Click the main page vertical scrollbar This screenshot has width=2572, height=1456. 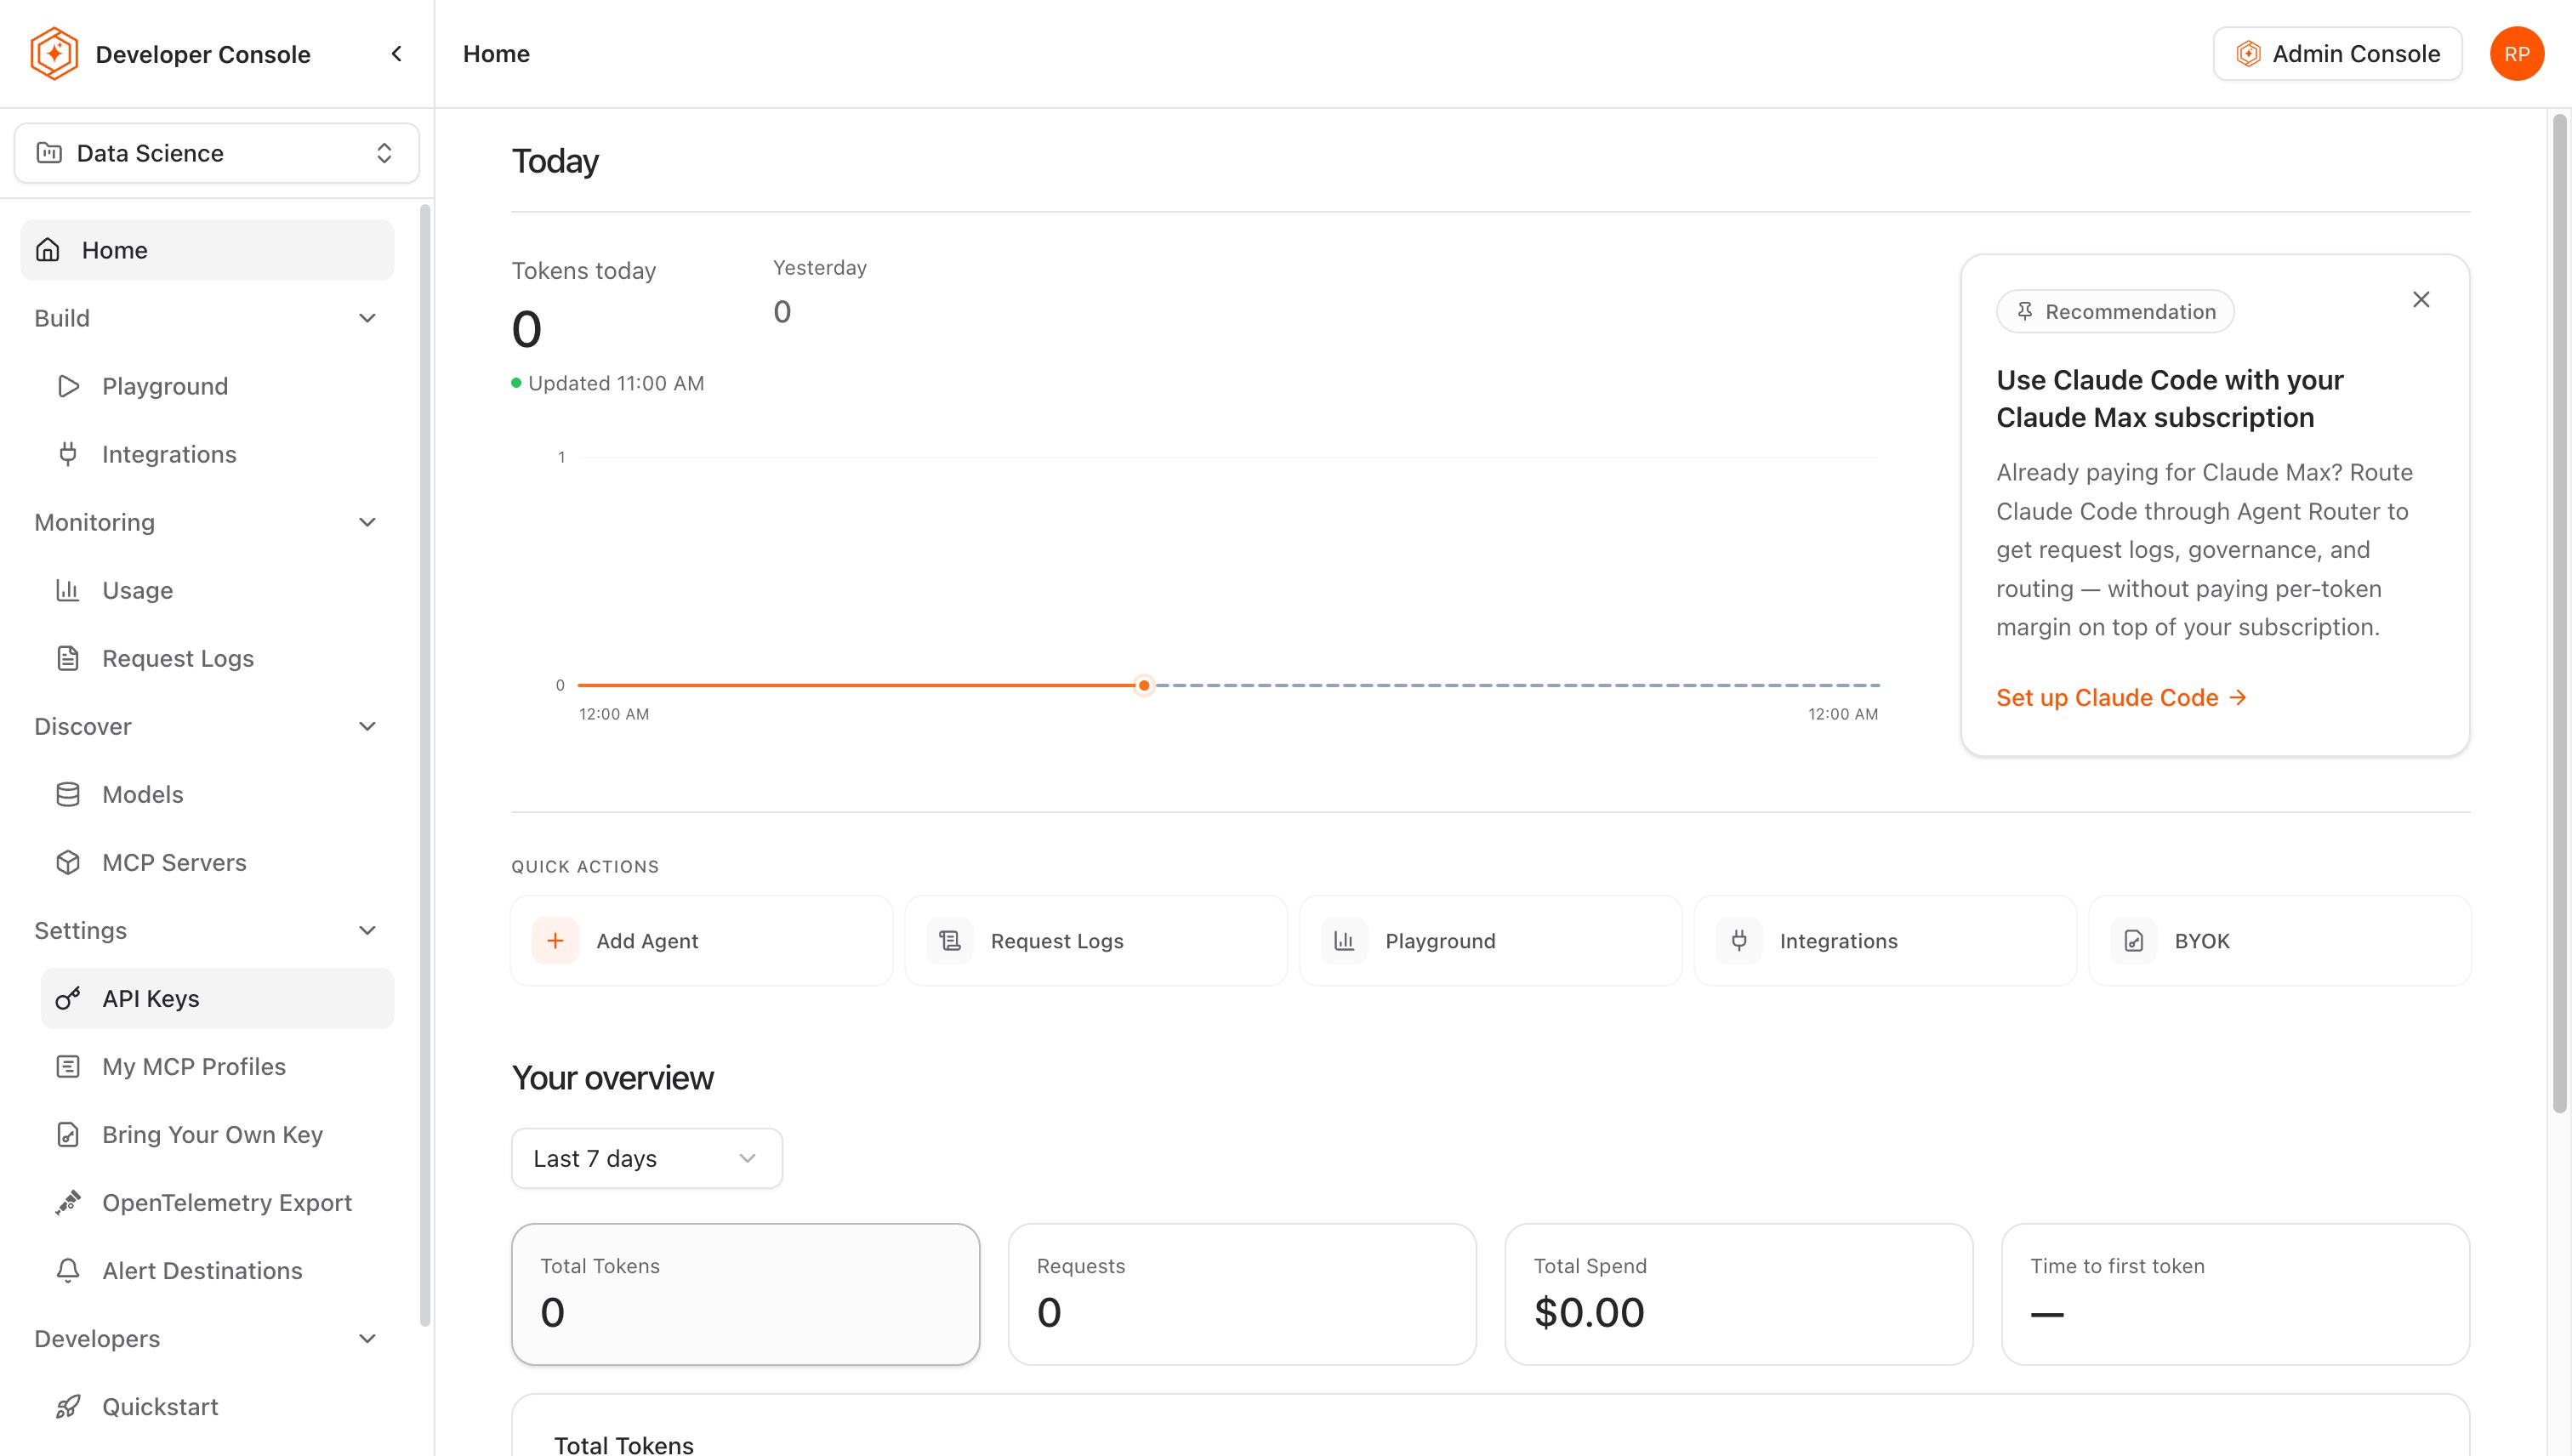coord(2559,614)
